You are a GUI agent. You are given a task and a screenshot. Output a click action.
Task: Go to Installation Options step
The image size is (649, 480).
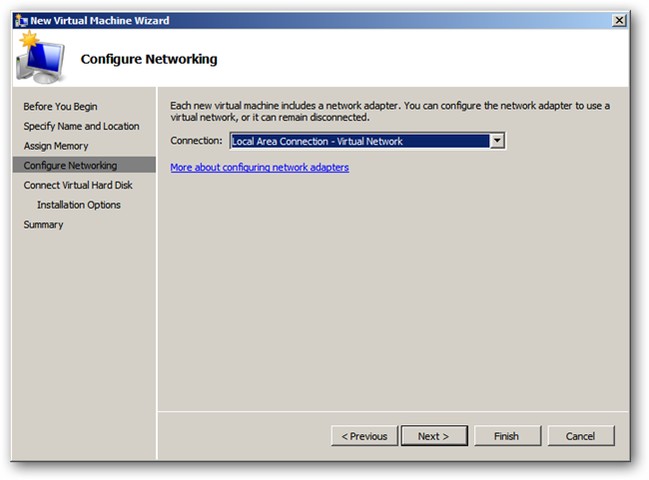click(79, 205)
